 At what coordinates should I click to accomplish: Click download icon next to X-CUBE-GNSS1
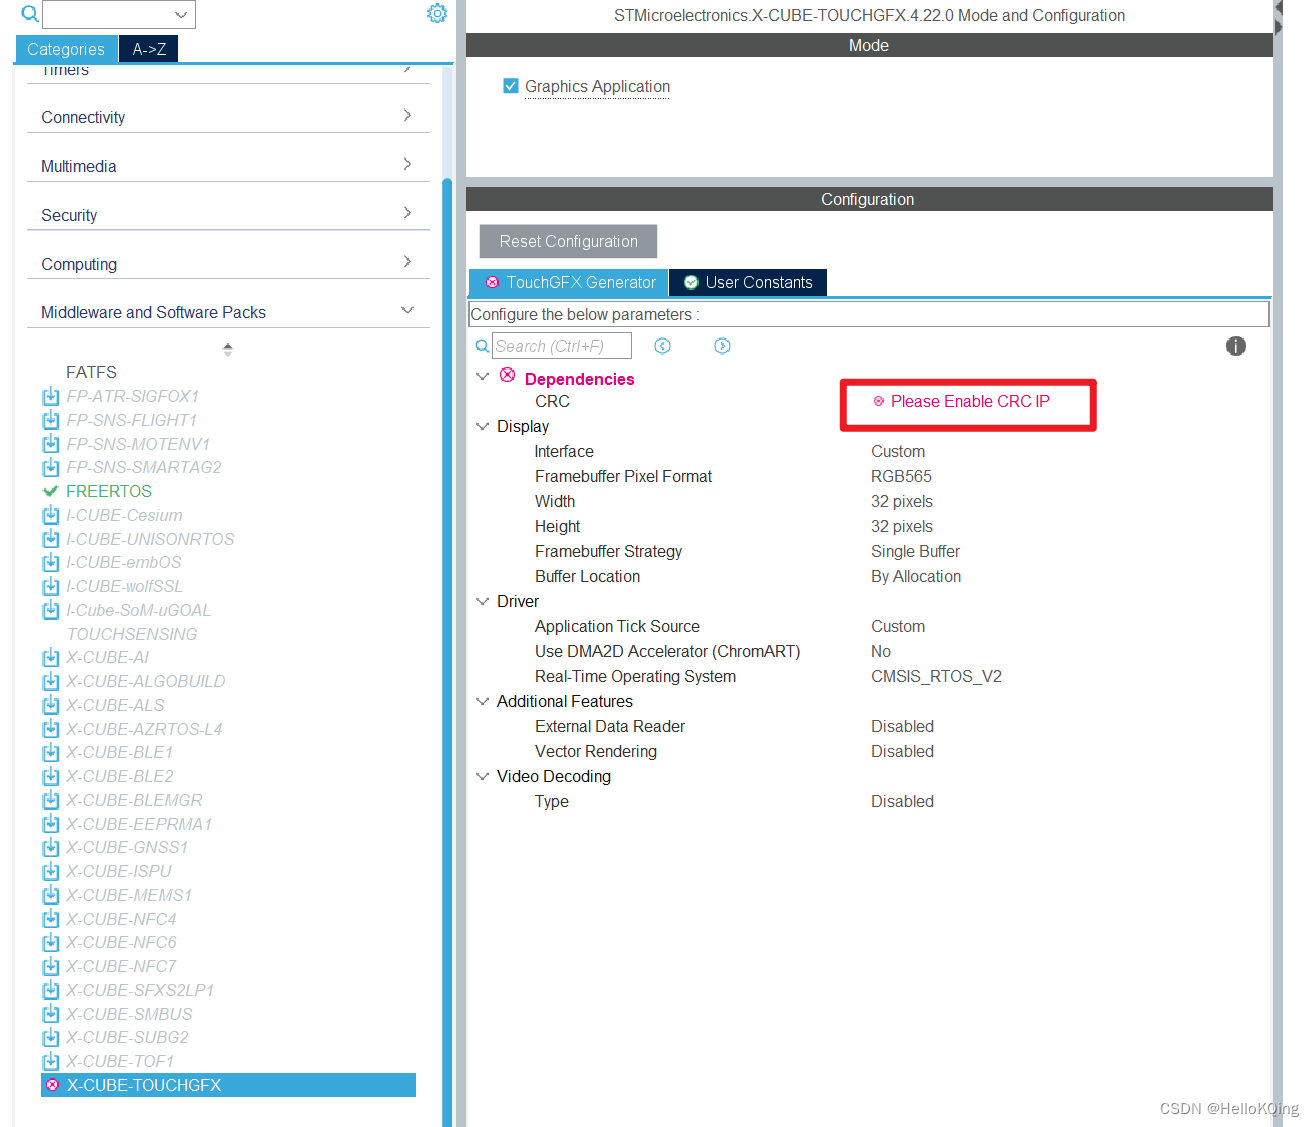(x=51, y=847)
